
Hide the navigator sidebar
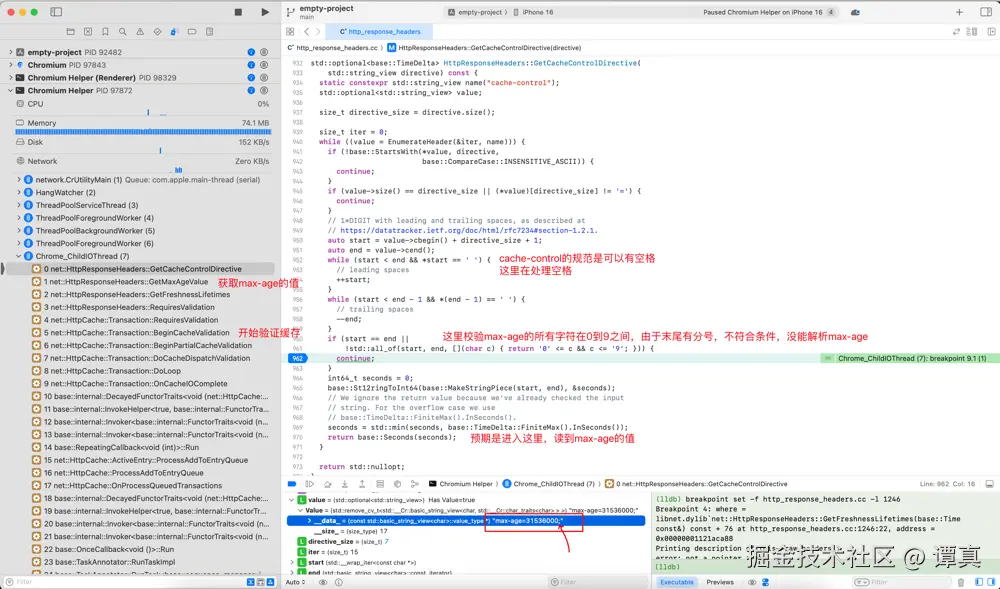[56, 12]
